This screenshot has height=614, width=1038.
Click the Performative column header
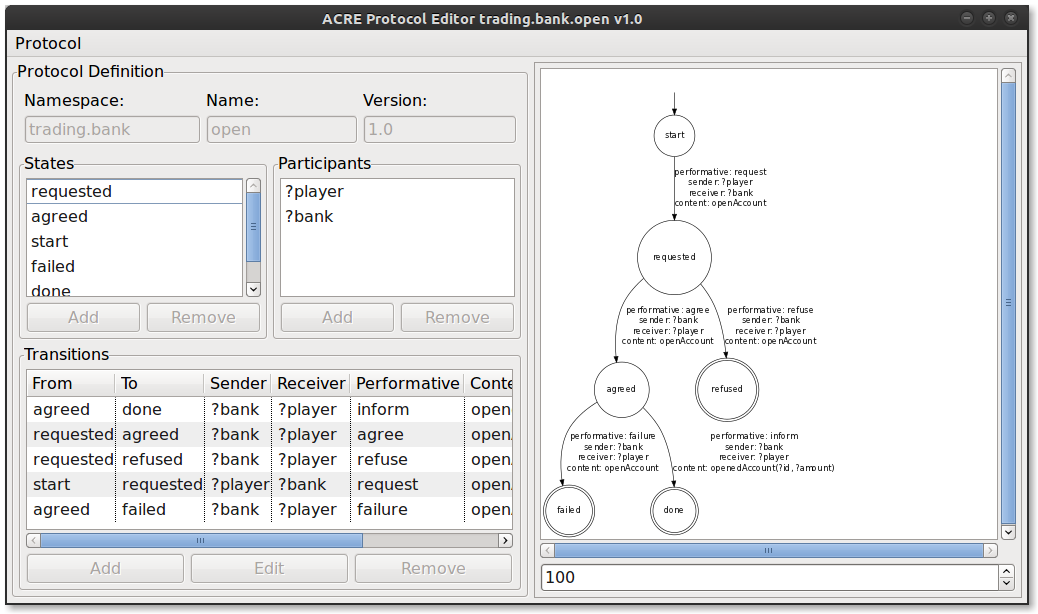click(407, 384)
